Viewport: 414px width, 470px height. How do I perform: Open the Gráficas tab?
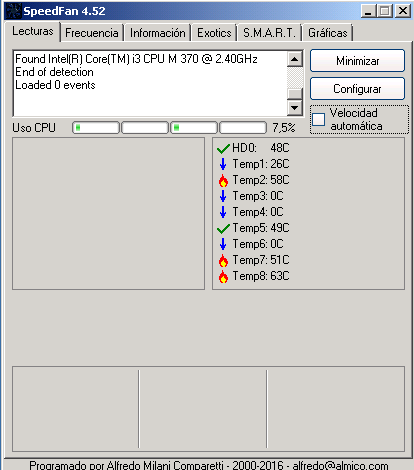(328, 33)
